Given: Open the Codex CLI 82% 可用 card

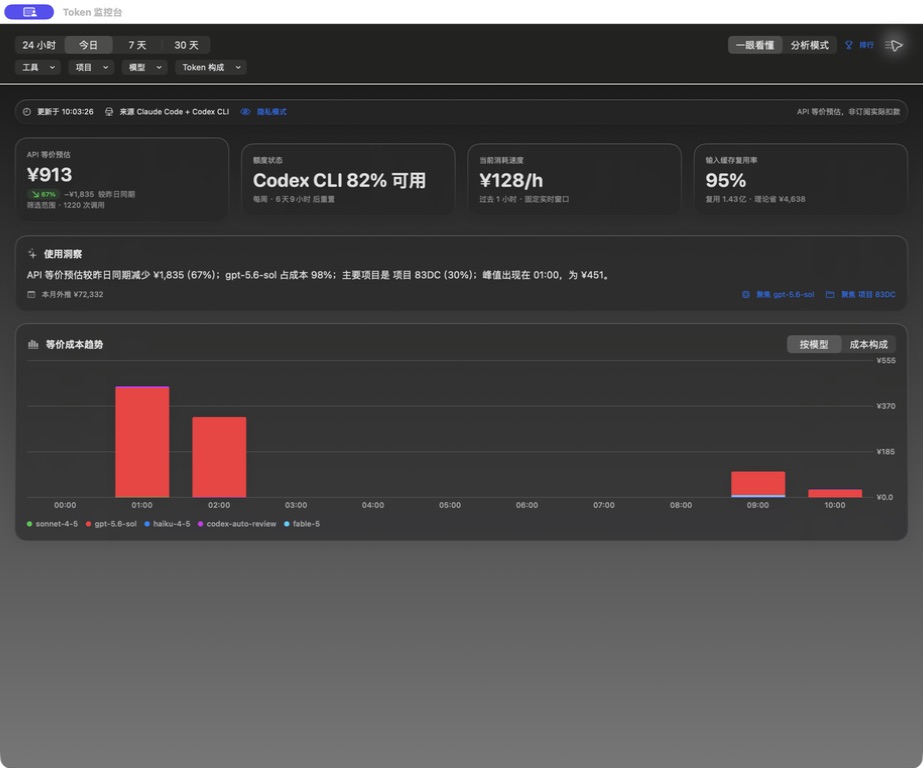Looking at the screenshot, I should pyautogui.click(x=348, y=179).
